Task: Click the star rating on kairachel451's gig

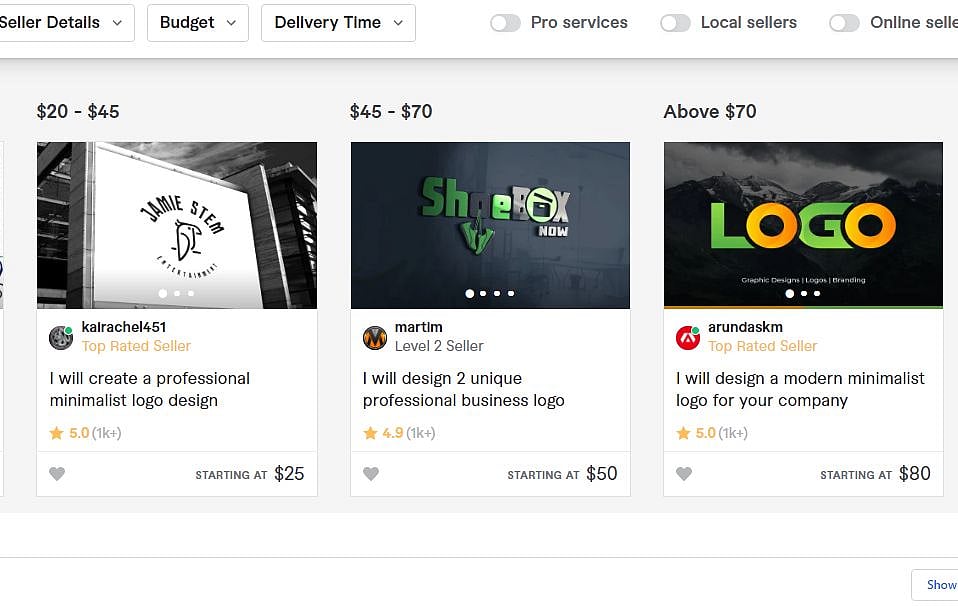Action: click(x=57, y=433)
